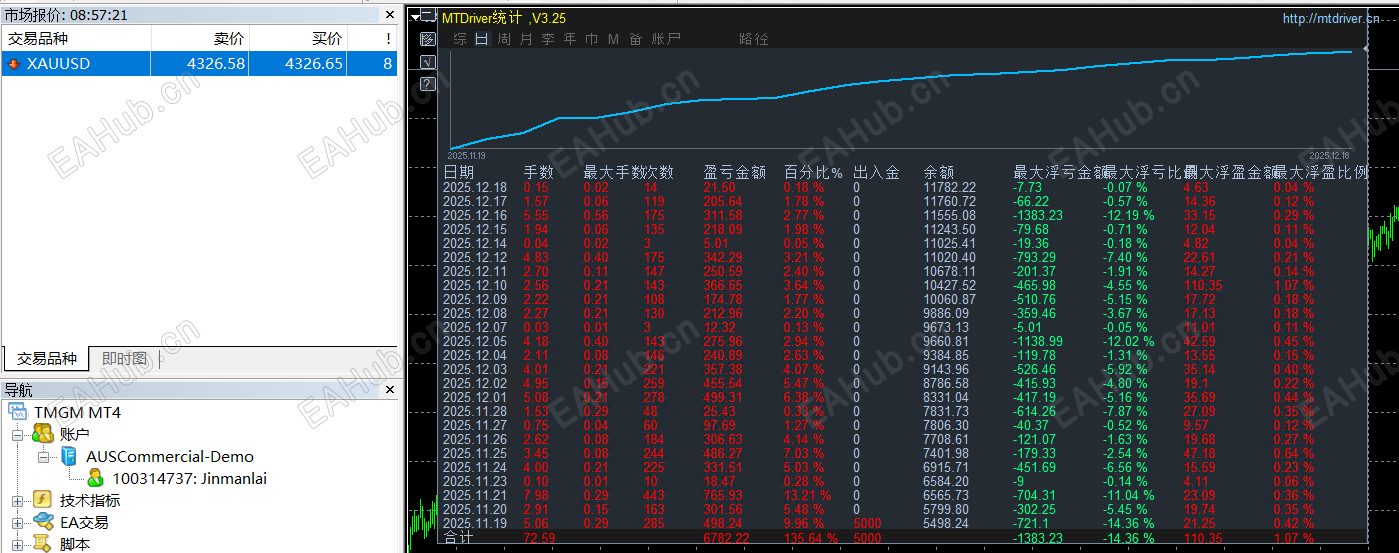Click the MTDriver panel minimize dash button
The image size is (1399, 553).
[429, 16]
